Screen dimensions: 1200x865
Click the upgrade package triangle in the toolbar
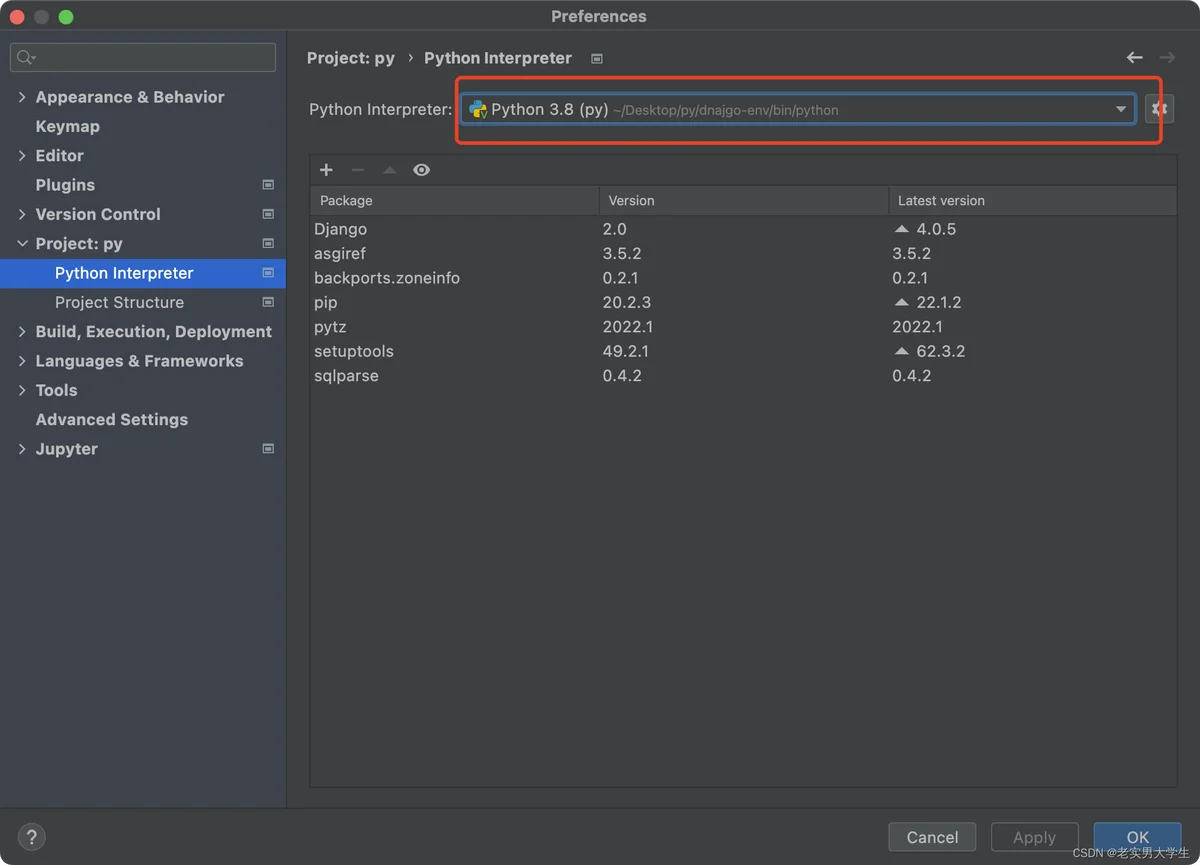pos(390,170)
